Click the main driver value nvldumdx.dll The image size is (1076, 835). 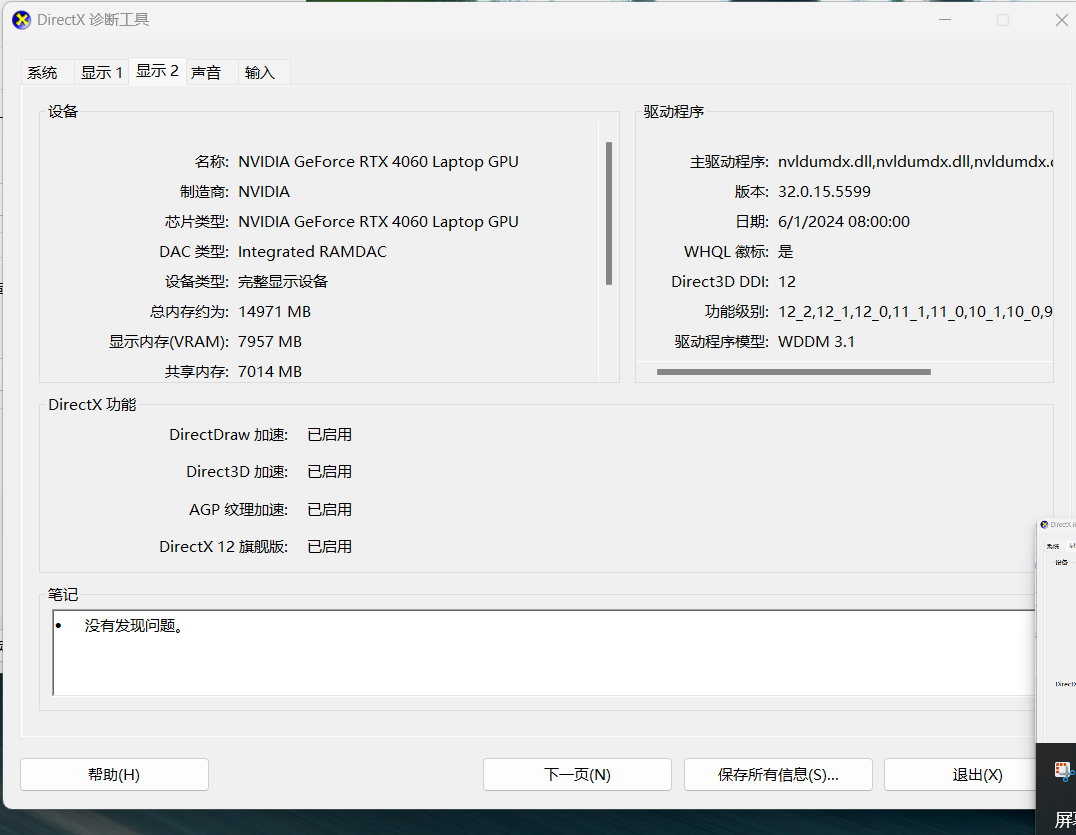(x=915, y=162)
